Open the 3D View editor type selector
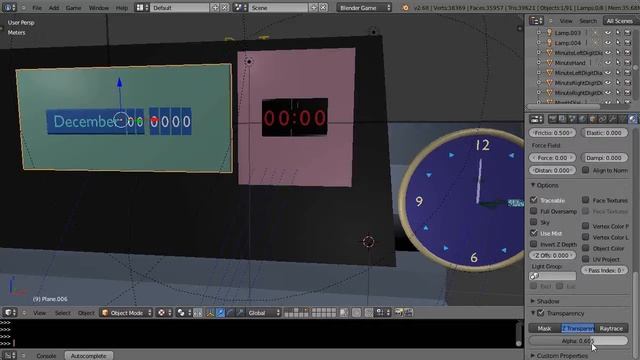This screenshot has width=640, height=360. pos(10,313)
